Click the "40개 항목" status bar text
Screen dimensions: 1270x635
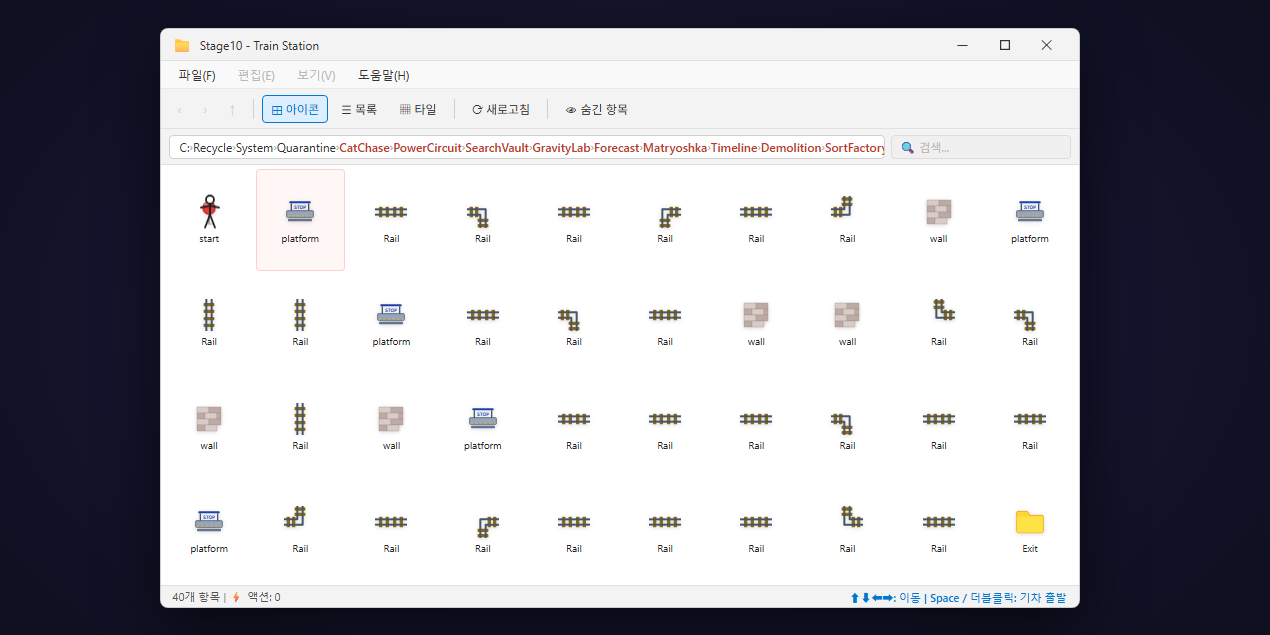[195, 597]
